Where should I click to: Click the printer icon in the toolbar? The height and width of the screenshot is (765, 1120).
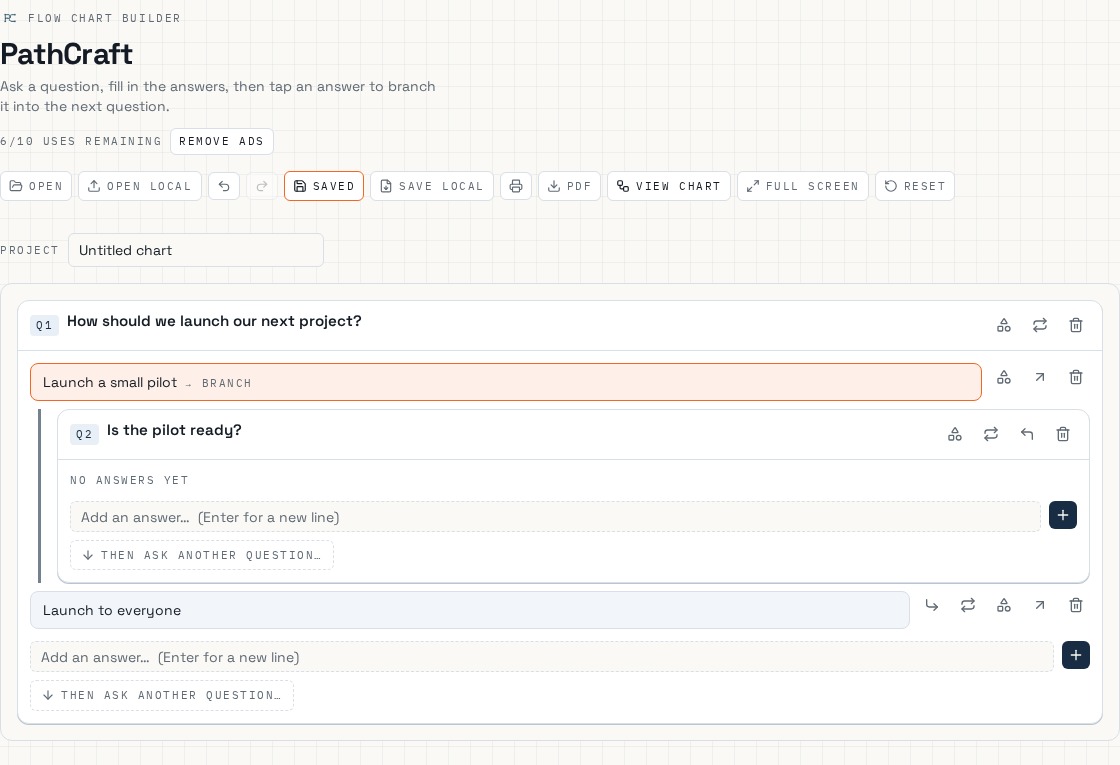click(x=516, y=186)
